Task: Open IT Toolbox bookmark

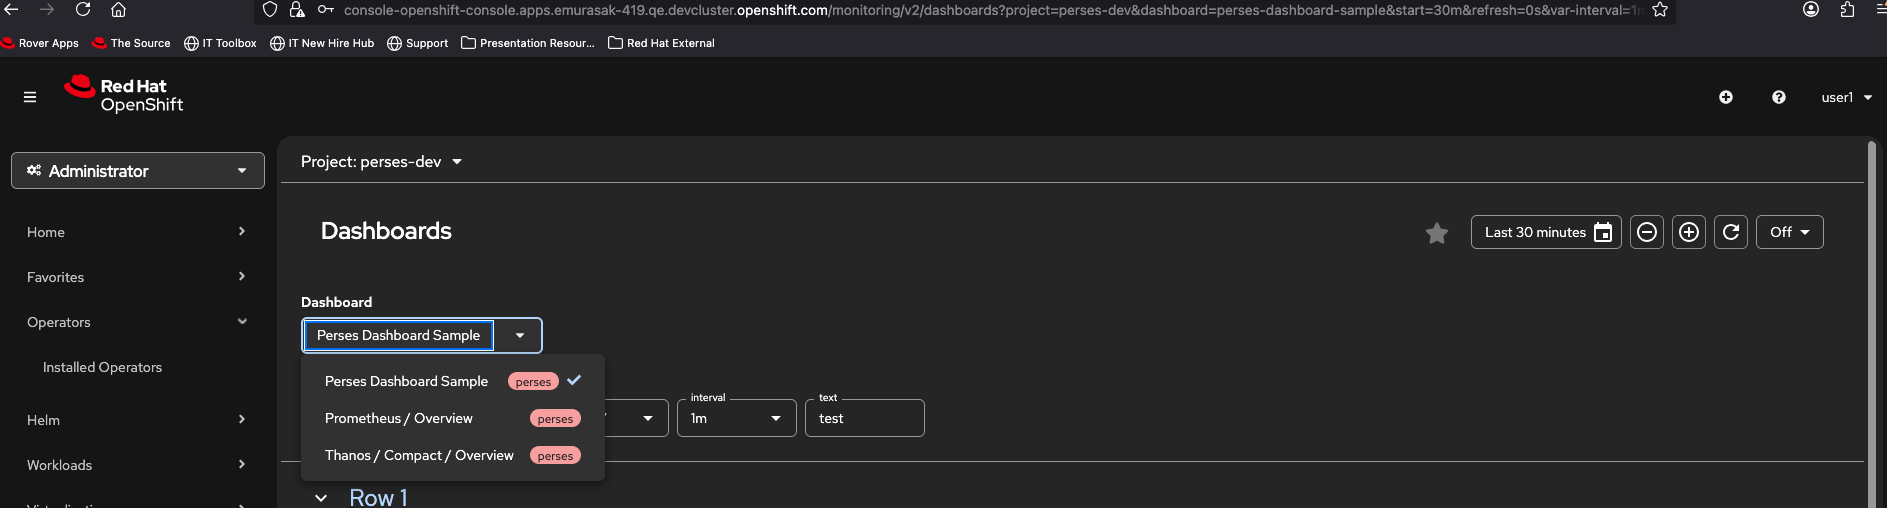Action: [220, 43]
